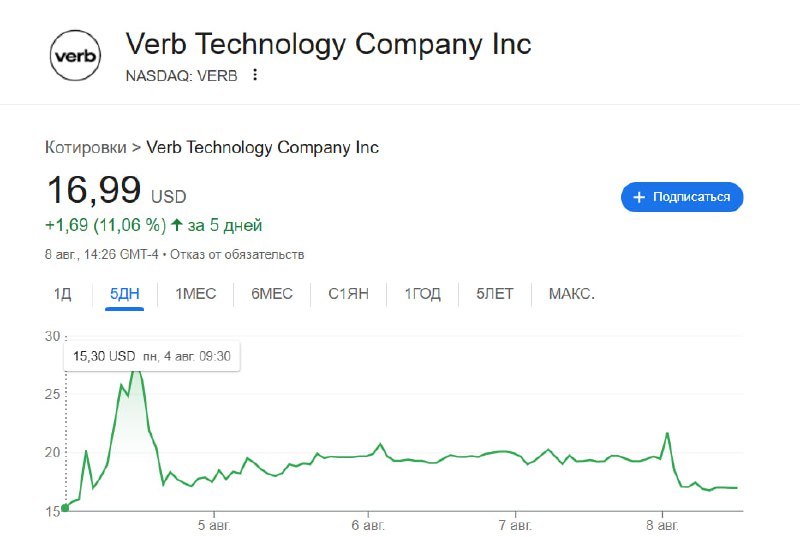Select the 5ДН time range tab
Screen dimensions: 800x537
coord(124,294)
